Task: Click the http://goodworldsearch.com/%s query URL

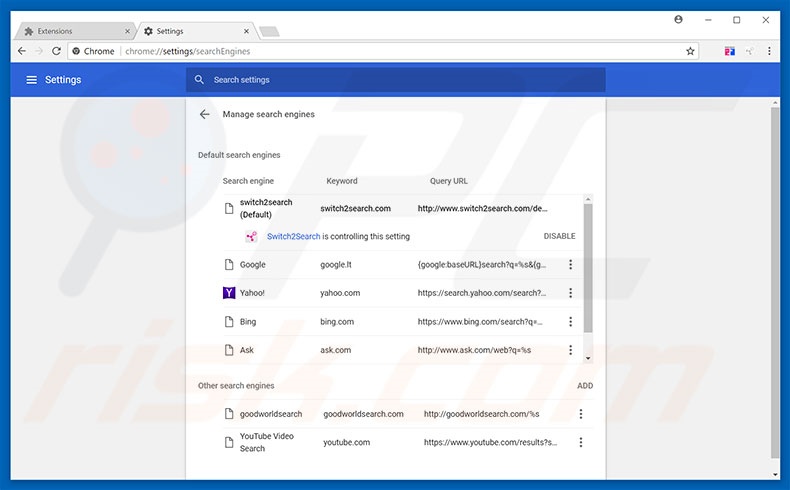Action: click(482, 413)
